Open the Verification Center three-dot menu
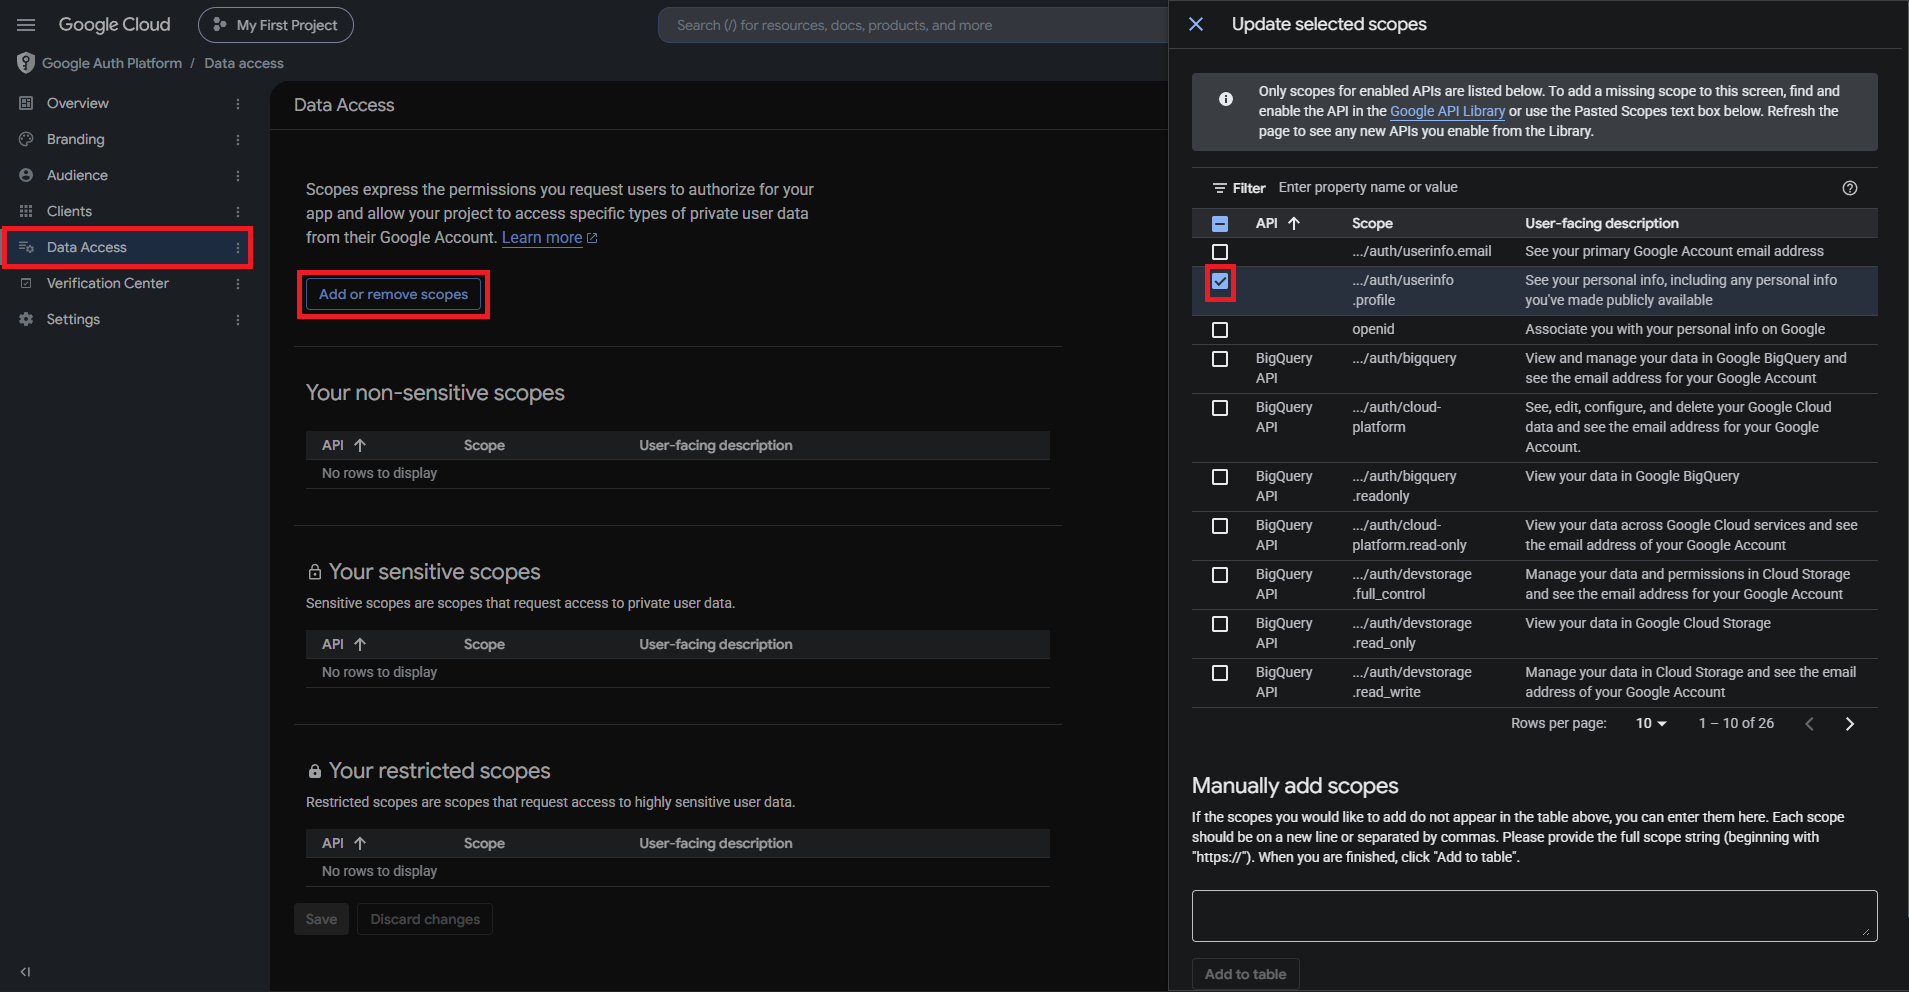1909x992 pixels. (238, 283)
